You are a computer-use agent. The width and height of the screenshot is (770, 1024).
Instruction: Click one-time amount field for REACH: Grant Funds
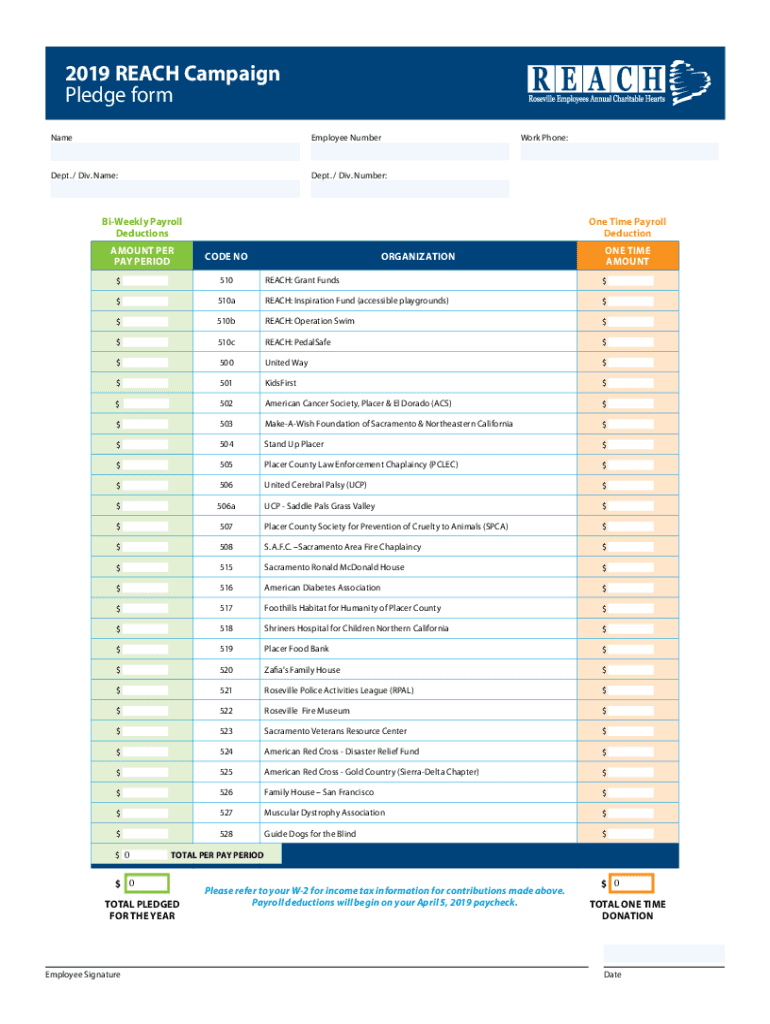[632, 281]
